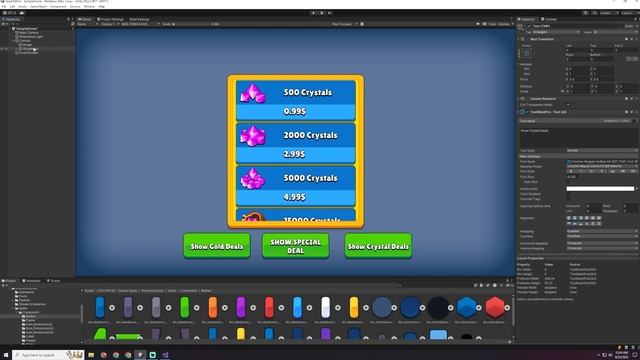Select the blue pill button sprite thumbnail

click(100, 307)
